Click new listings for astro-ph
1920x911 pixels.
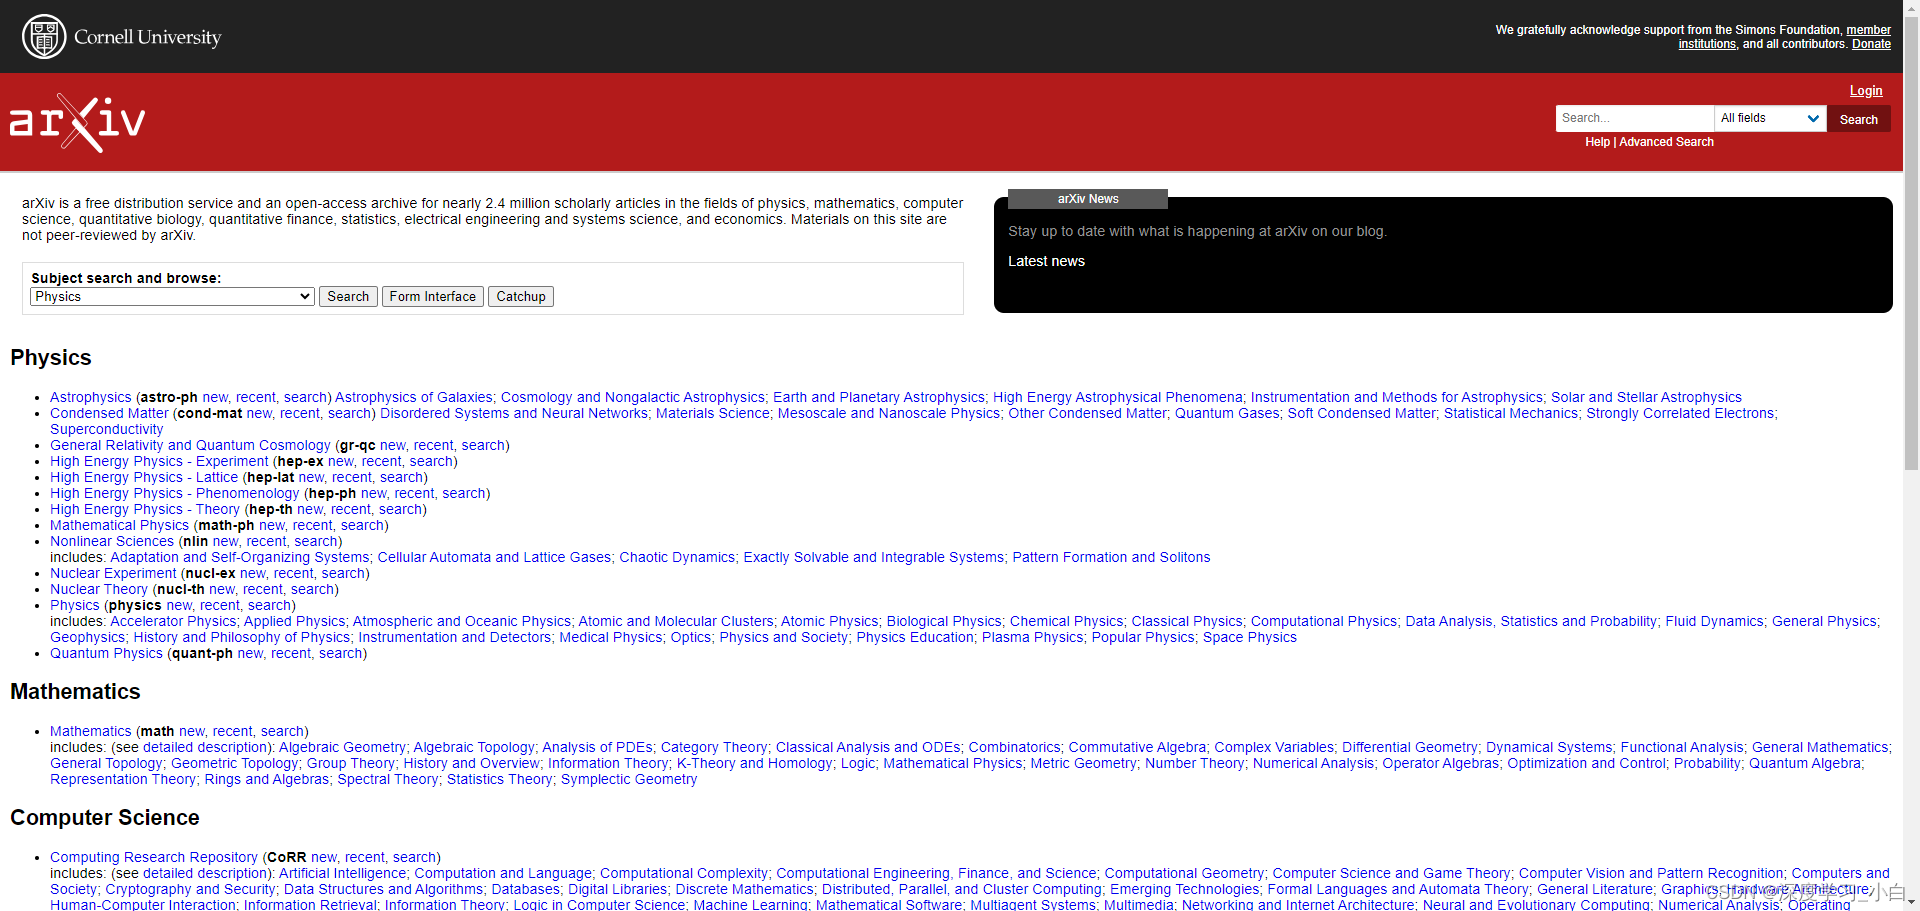click(215, 397)
